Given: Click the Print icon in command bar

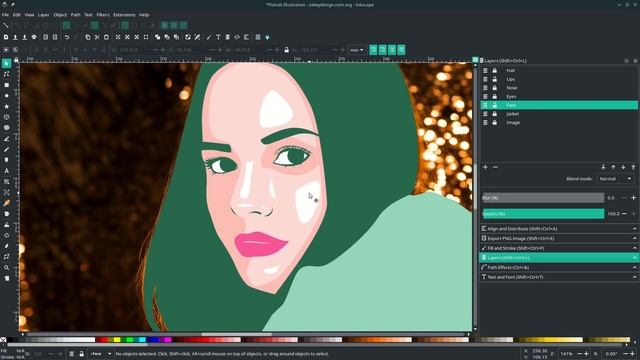Looking at the screenshot, I should 34,37.
